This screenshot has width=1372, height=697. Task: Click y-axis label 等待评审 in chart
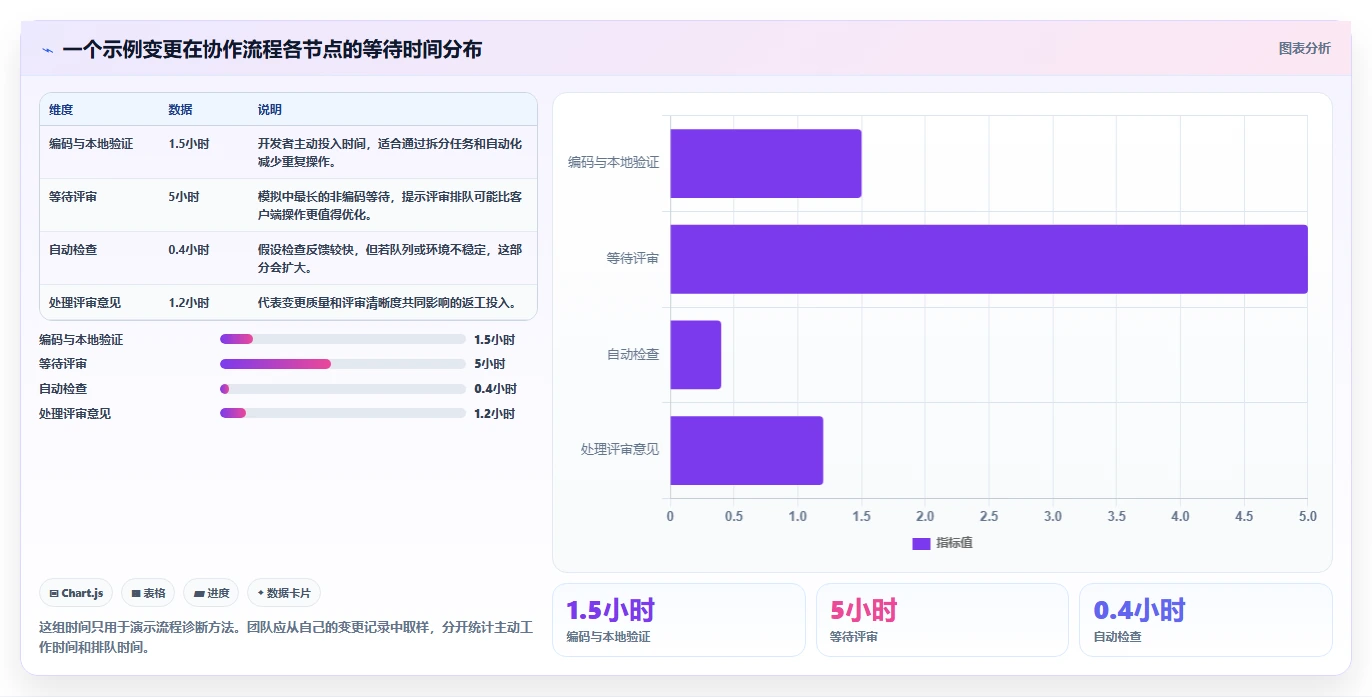tap(632, 258)
